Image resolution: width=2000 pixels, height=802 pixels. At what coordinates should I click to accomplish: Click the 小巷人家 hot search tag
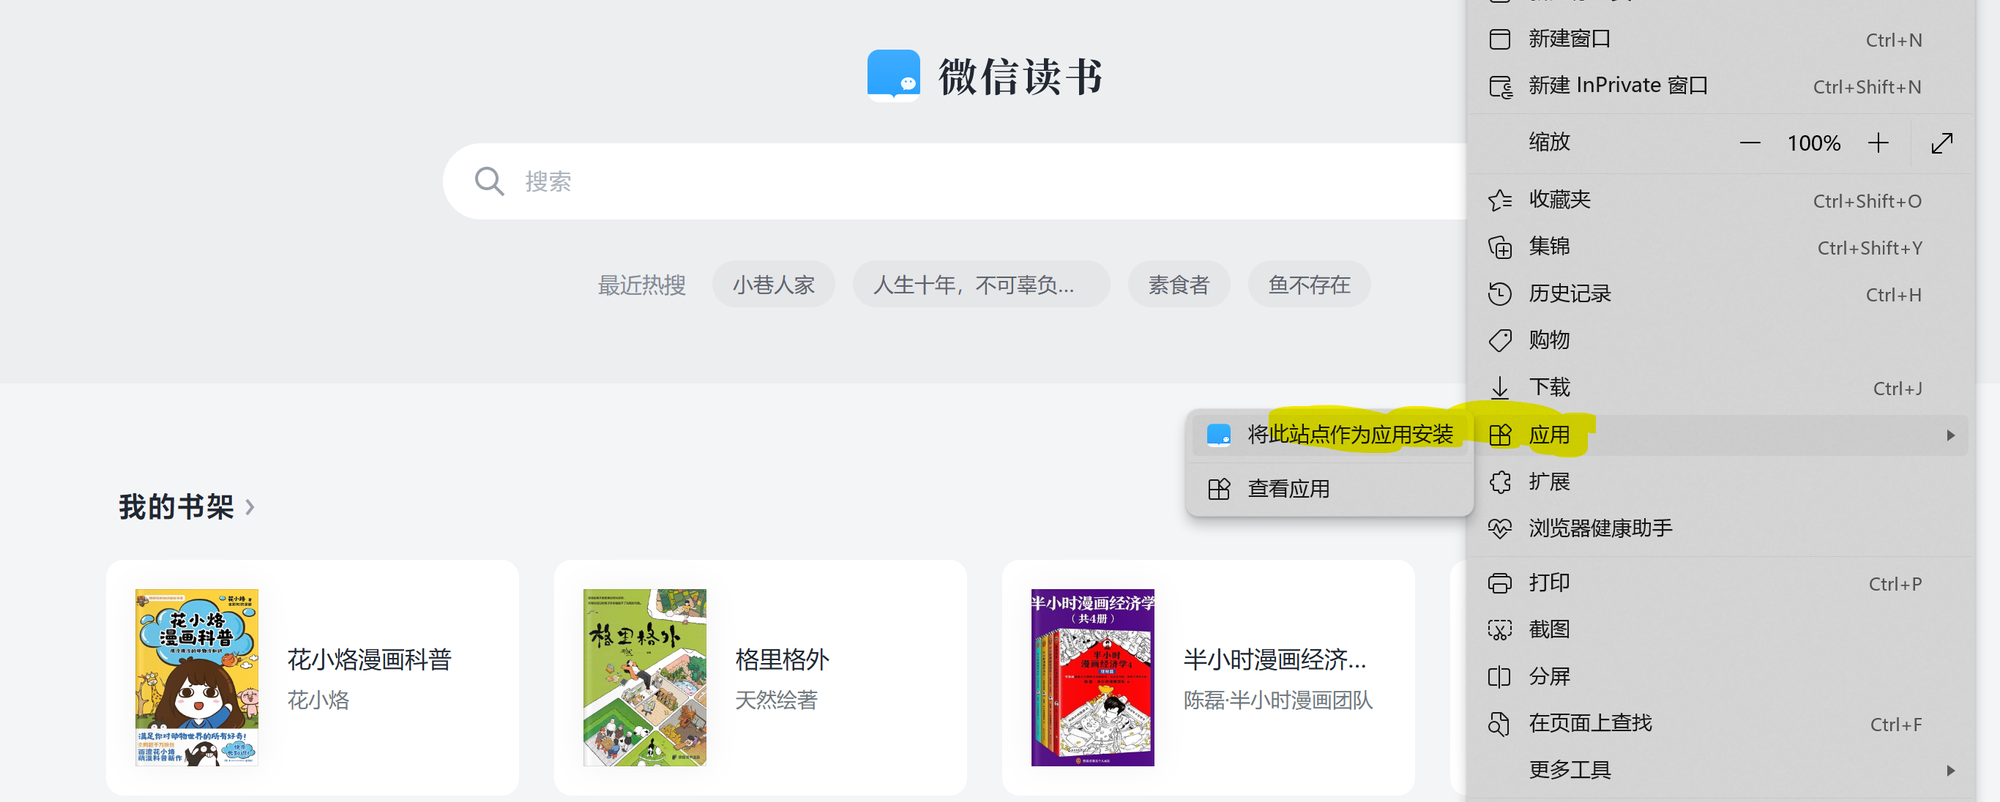[773, 285]
